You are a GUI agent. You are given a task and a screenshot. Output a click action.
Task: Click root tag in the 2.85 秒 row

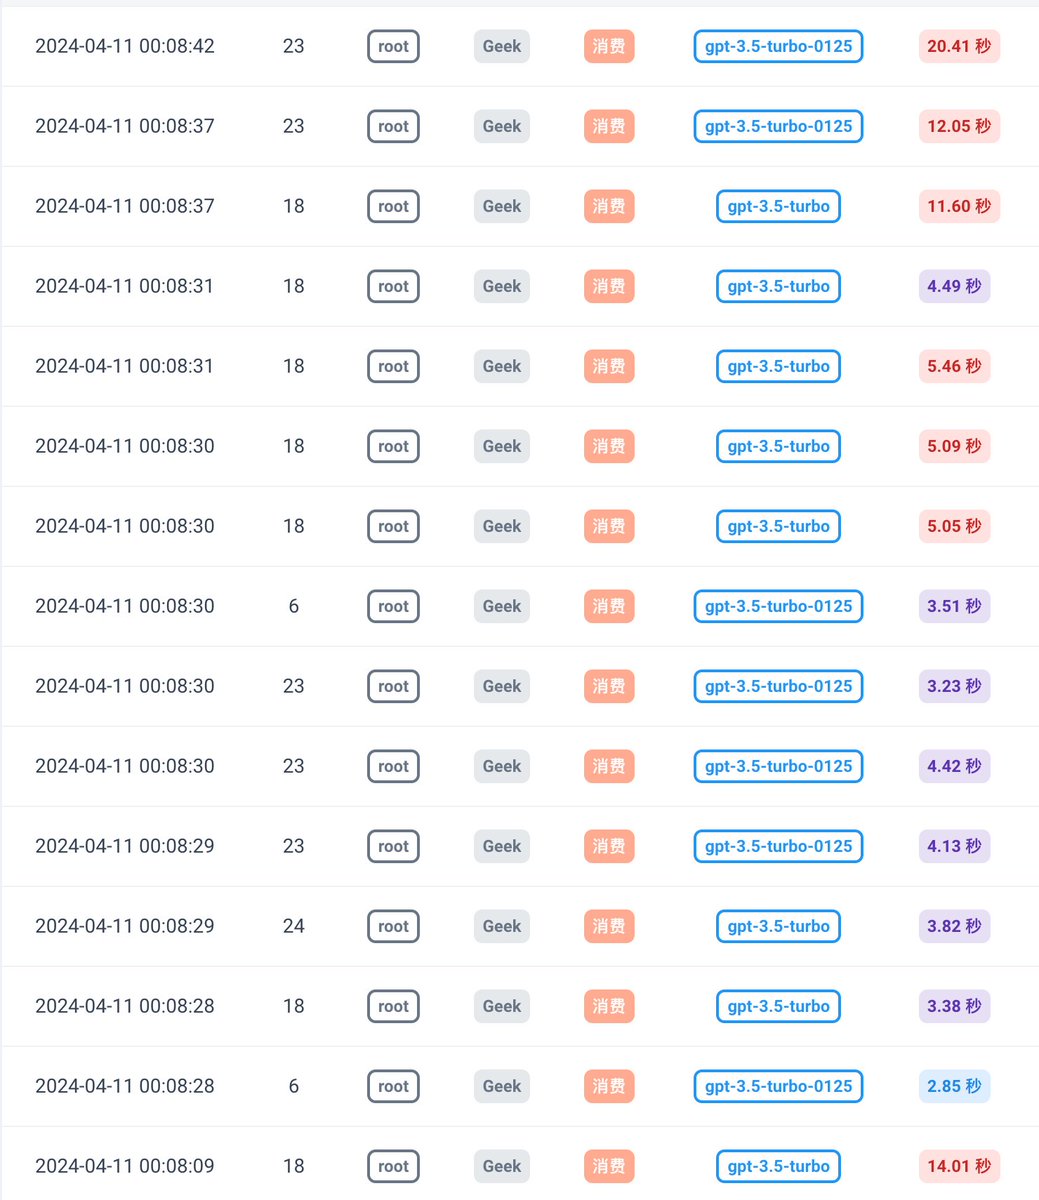[393, 1086]
